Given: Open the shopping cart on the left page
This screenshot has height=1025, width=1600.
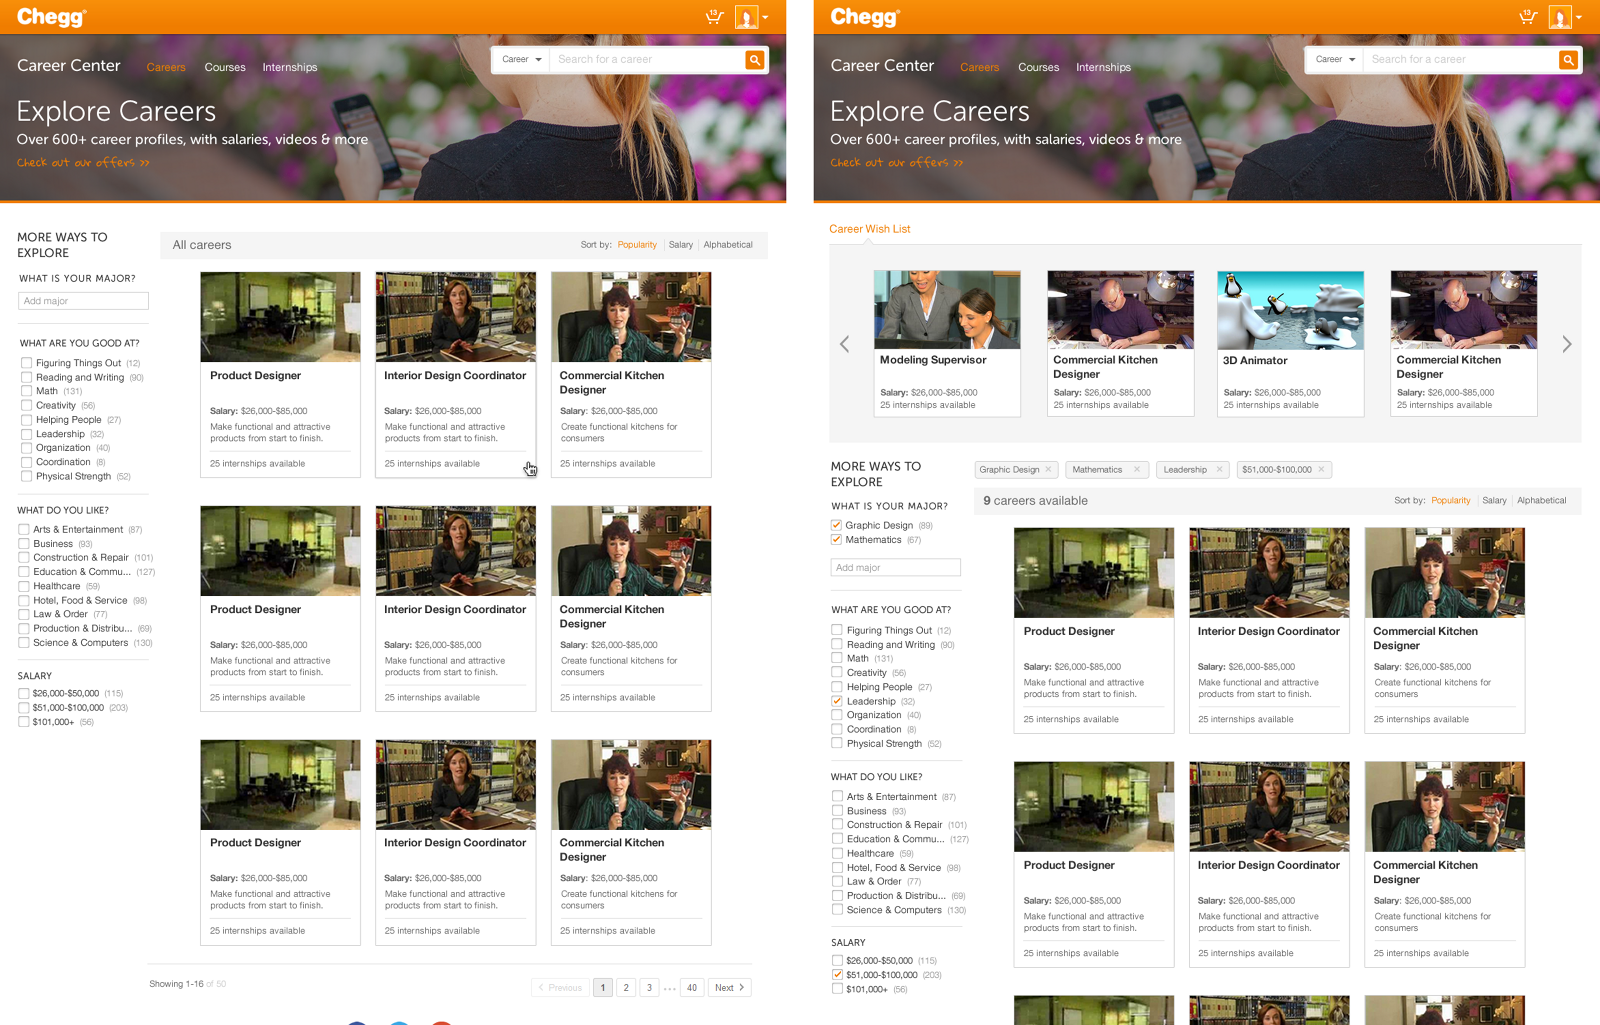Looking at the screenshot, I should point(714,16).
